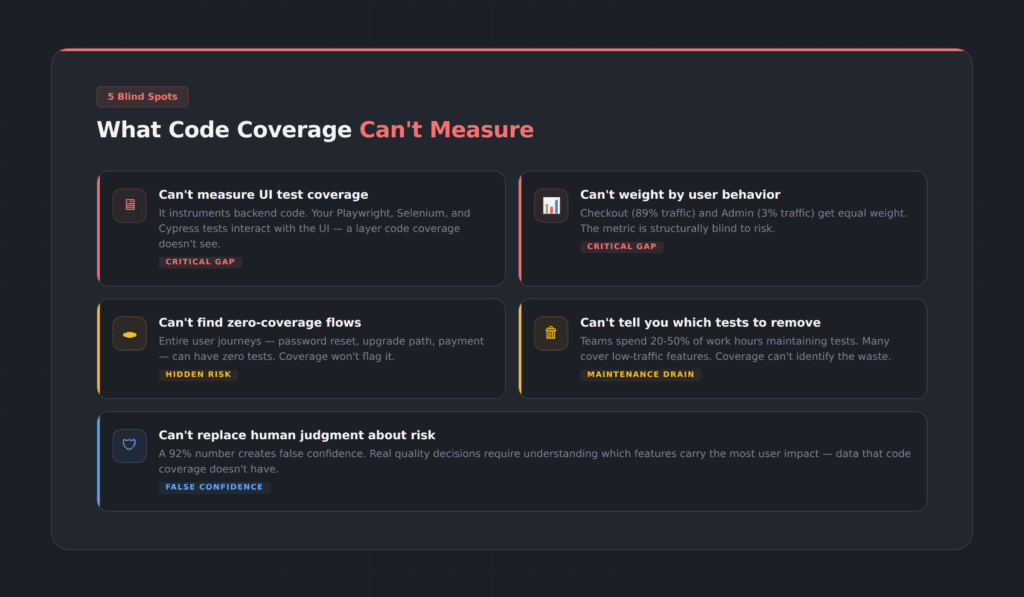Open the Can't measure UI test coverage title
The width and height of the screenshot is (1024, 597).
click(263, 194)
